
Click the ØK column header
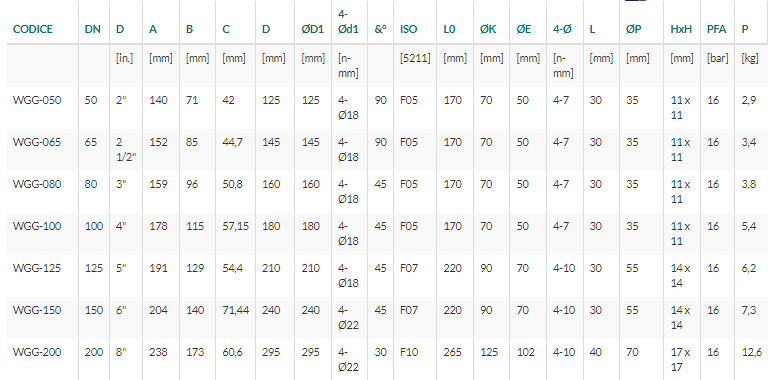click(488, 29)
